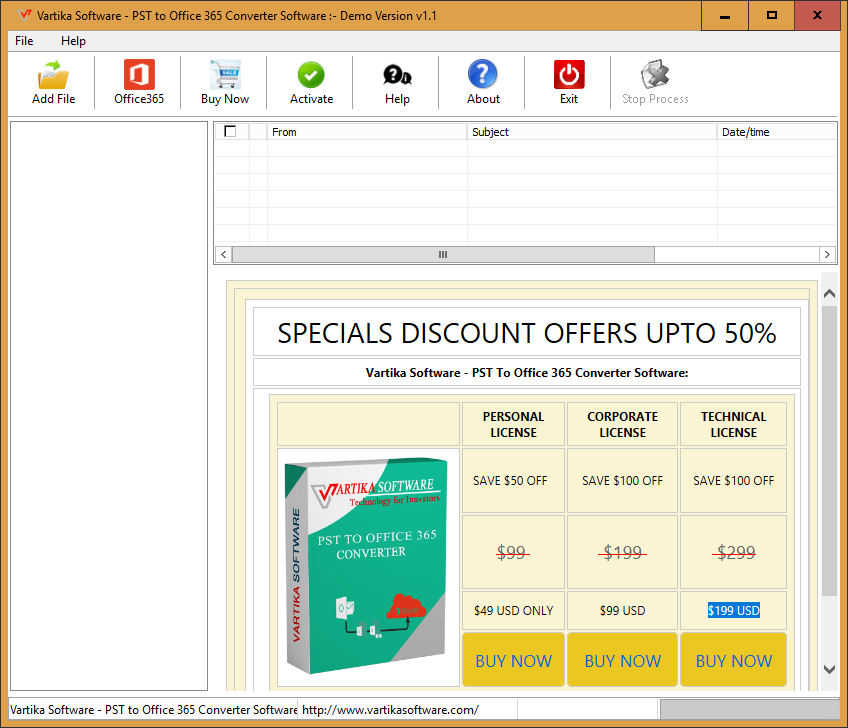The width and height of the screenshot is (848, 728).
Task: Click BUY NOW under Technical License
Action: coord(733,660)
